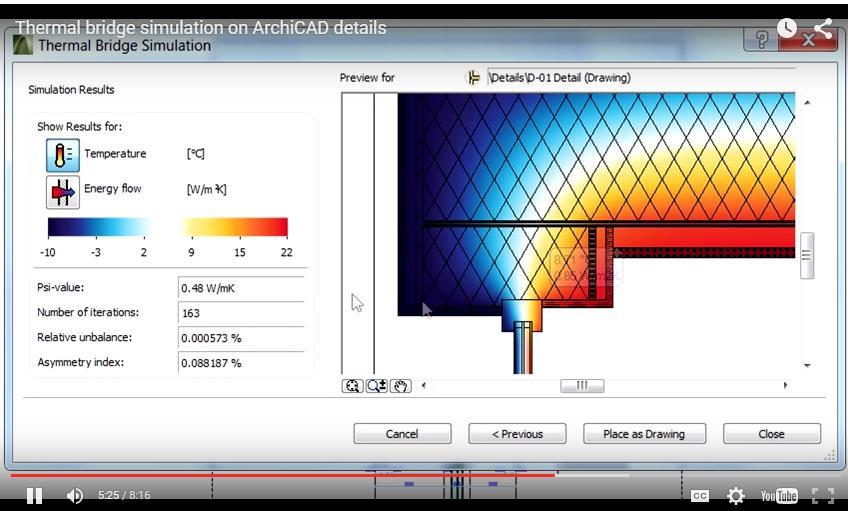Screen dimensions: 848x511
Task: Click the vertical scrollbar thumb
Action: pyautogui.click(x=807, y=255)
